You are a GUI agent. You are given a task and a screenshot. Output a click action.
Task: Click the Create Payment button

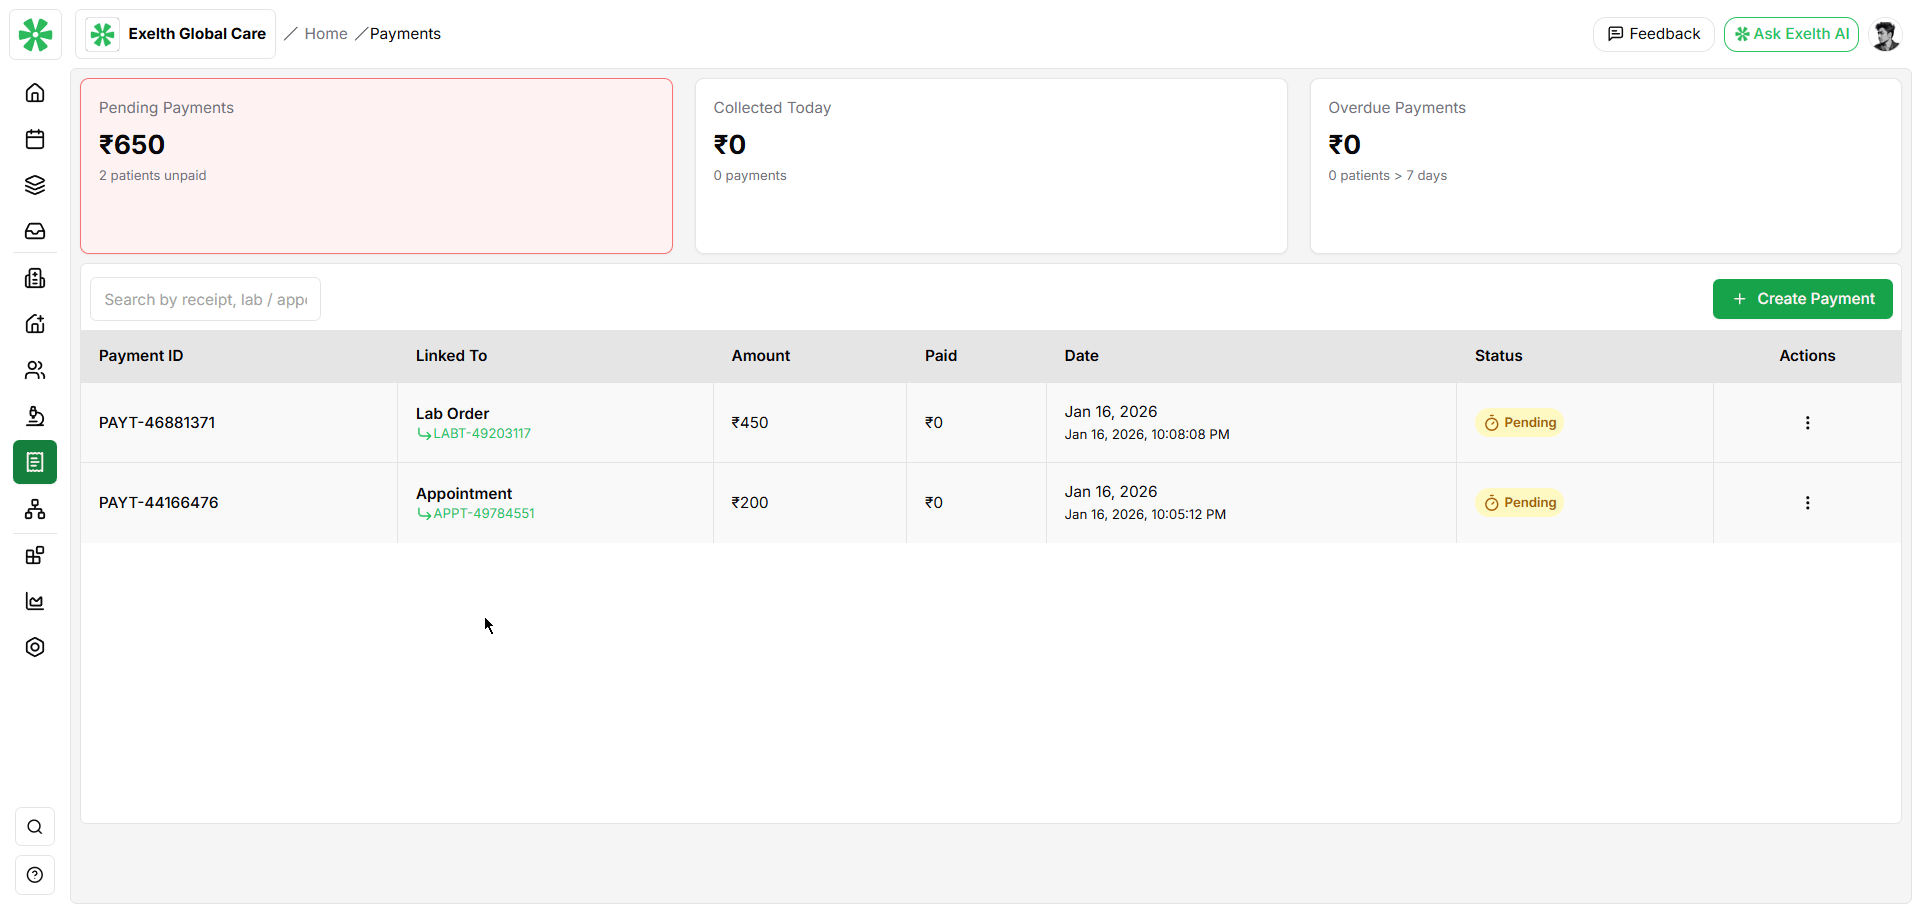(1802, 298)
